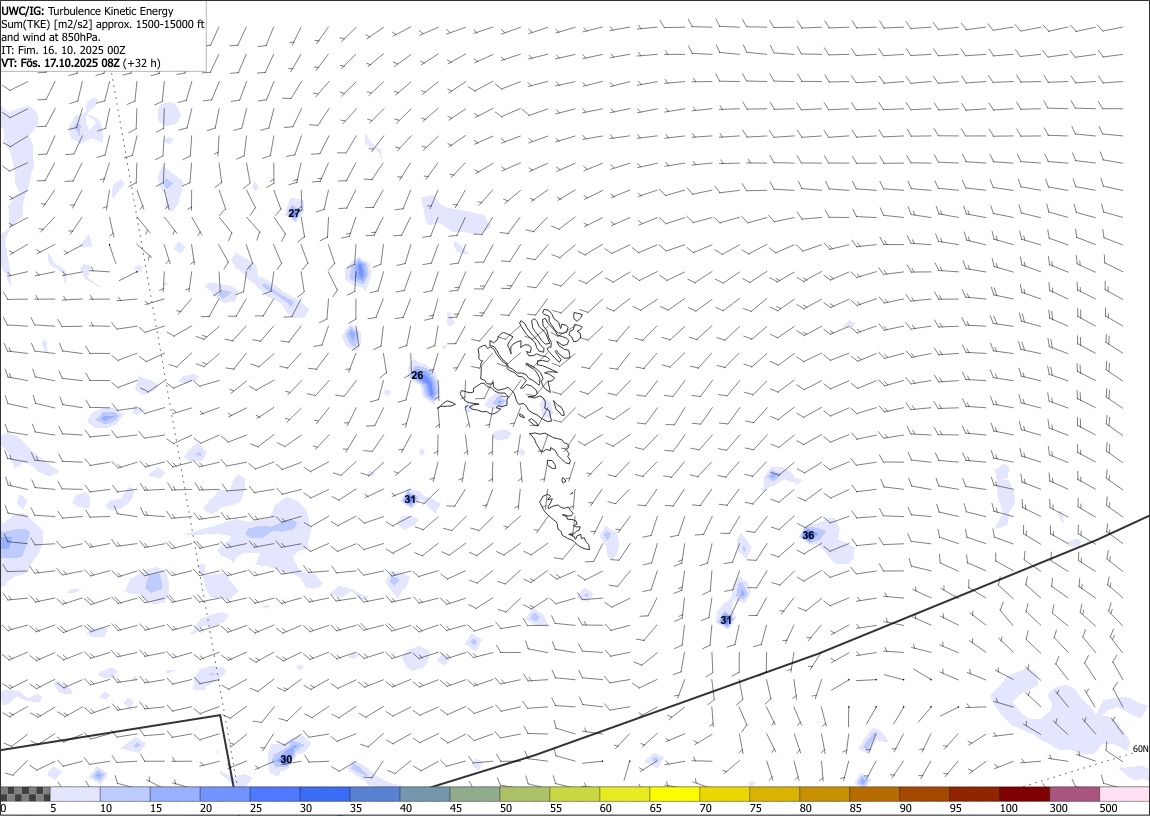Viewport: 1150px width, 816px height.
Task: Click the legend tick label 5
Action: pyautogui.click(x=53, y=808)
